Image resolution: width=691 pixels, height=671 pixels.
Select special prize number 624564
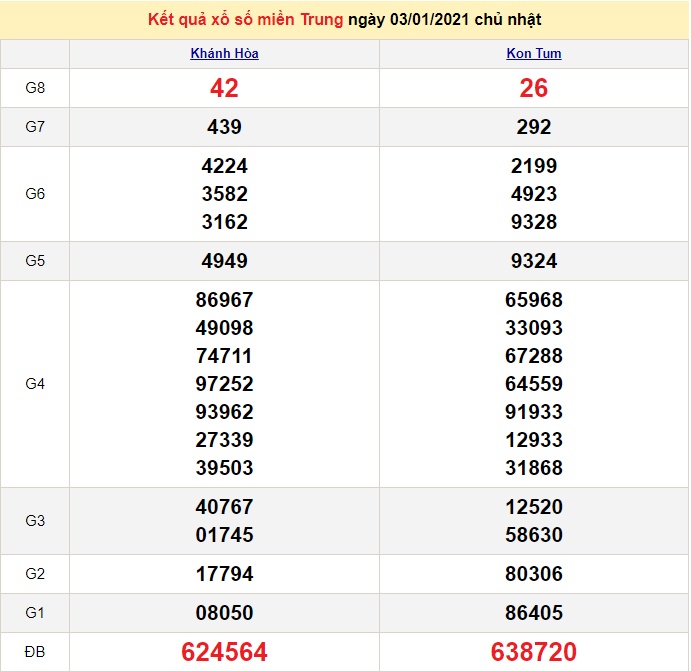pyautogui.click(x=224, y=653)
